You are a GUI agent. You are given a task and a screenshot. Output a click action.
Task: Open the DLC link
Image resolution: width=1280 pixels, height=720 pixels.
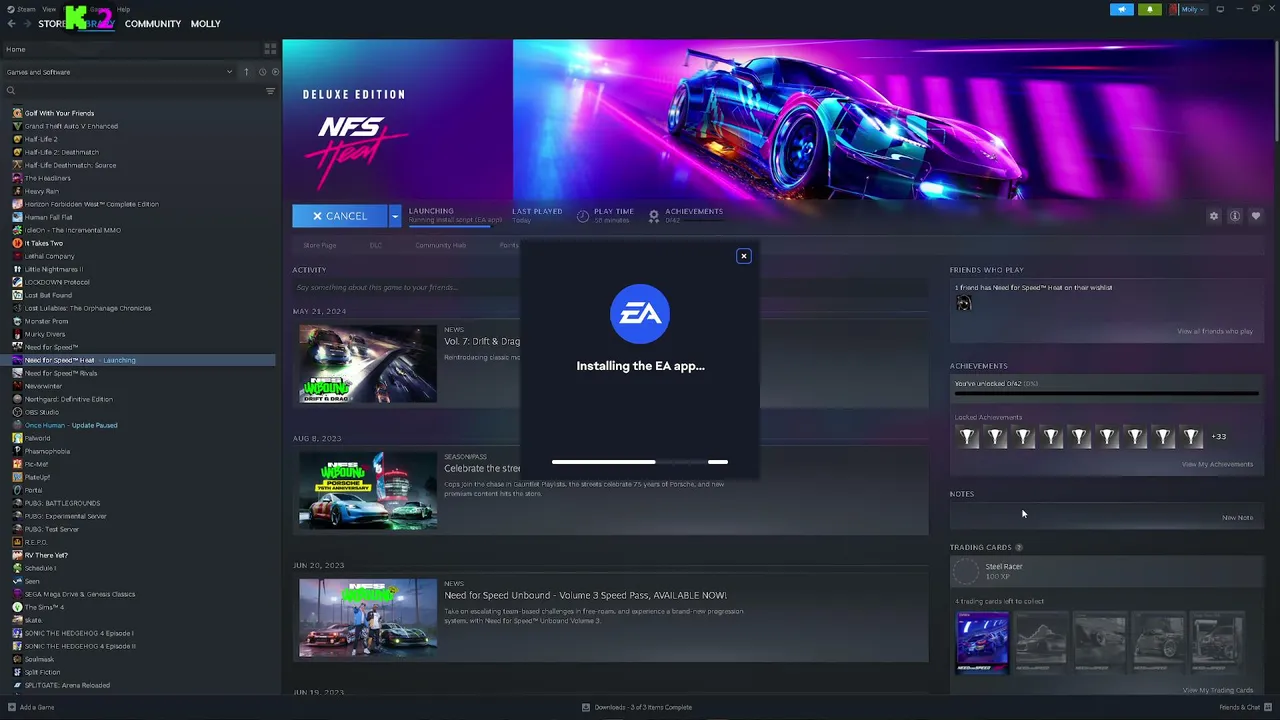(x=376, y=245)
